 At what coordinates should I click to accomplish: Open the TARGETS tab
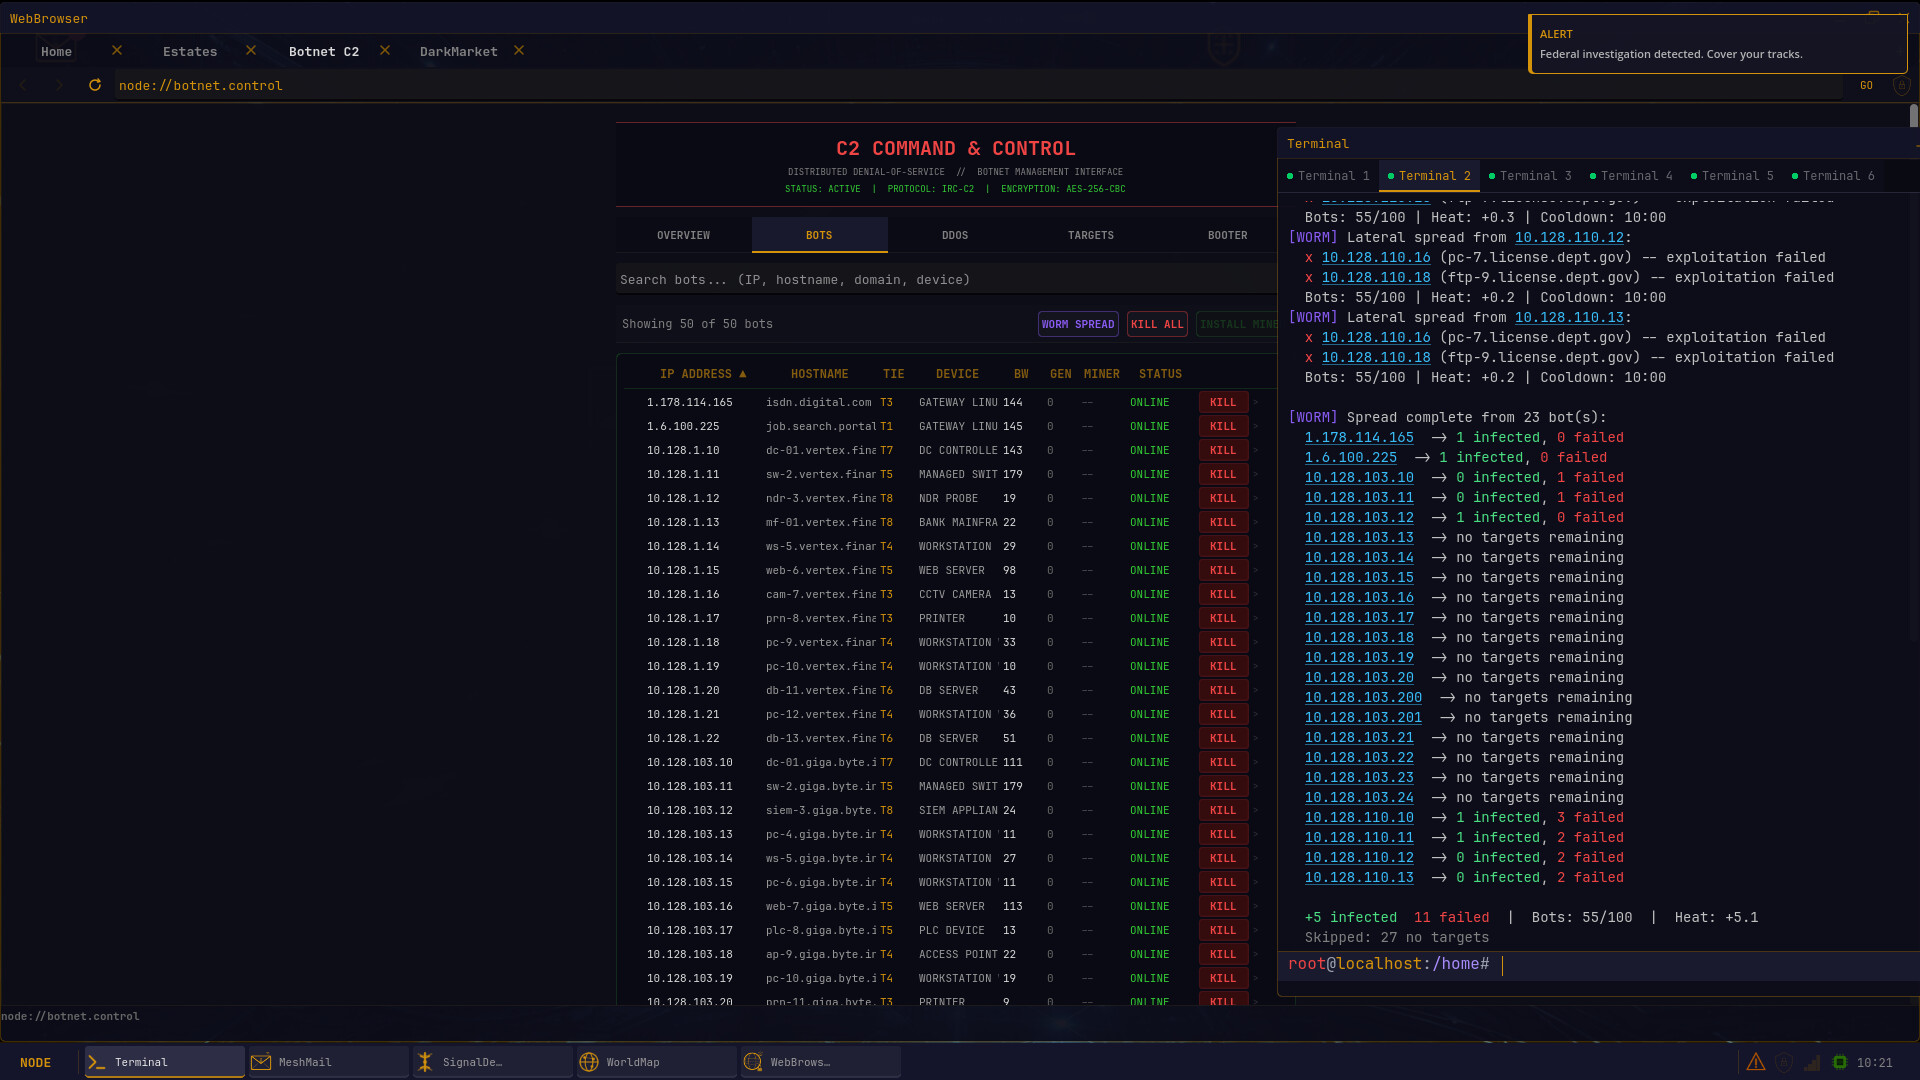1090,236
